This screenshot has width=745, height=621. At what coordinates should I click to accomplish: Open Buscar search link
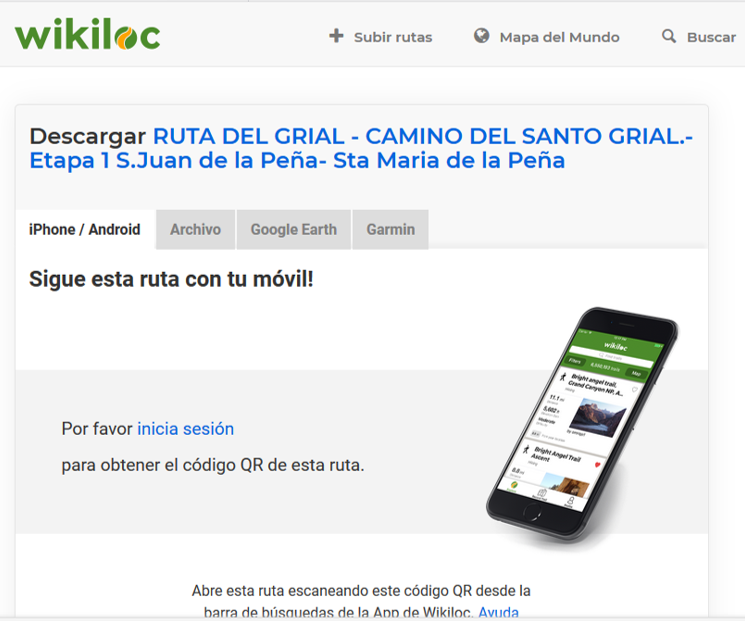tap(711, 37)
